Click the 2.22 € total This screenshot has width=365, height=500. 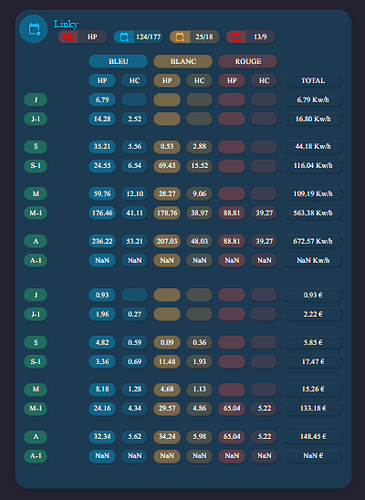pos(313,314)
